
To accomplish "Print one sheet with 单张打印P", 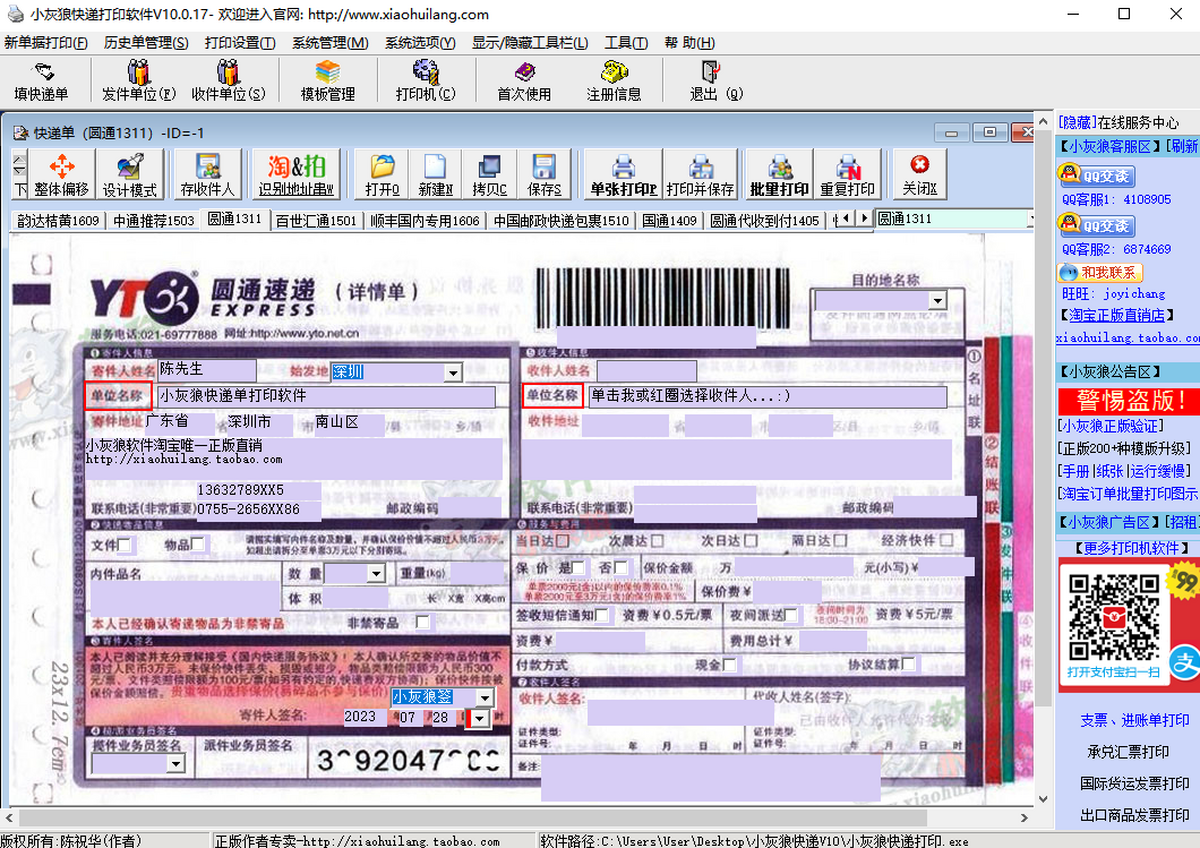I will coord(623,175).
